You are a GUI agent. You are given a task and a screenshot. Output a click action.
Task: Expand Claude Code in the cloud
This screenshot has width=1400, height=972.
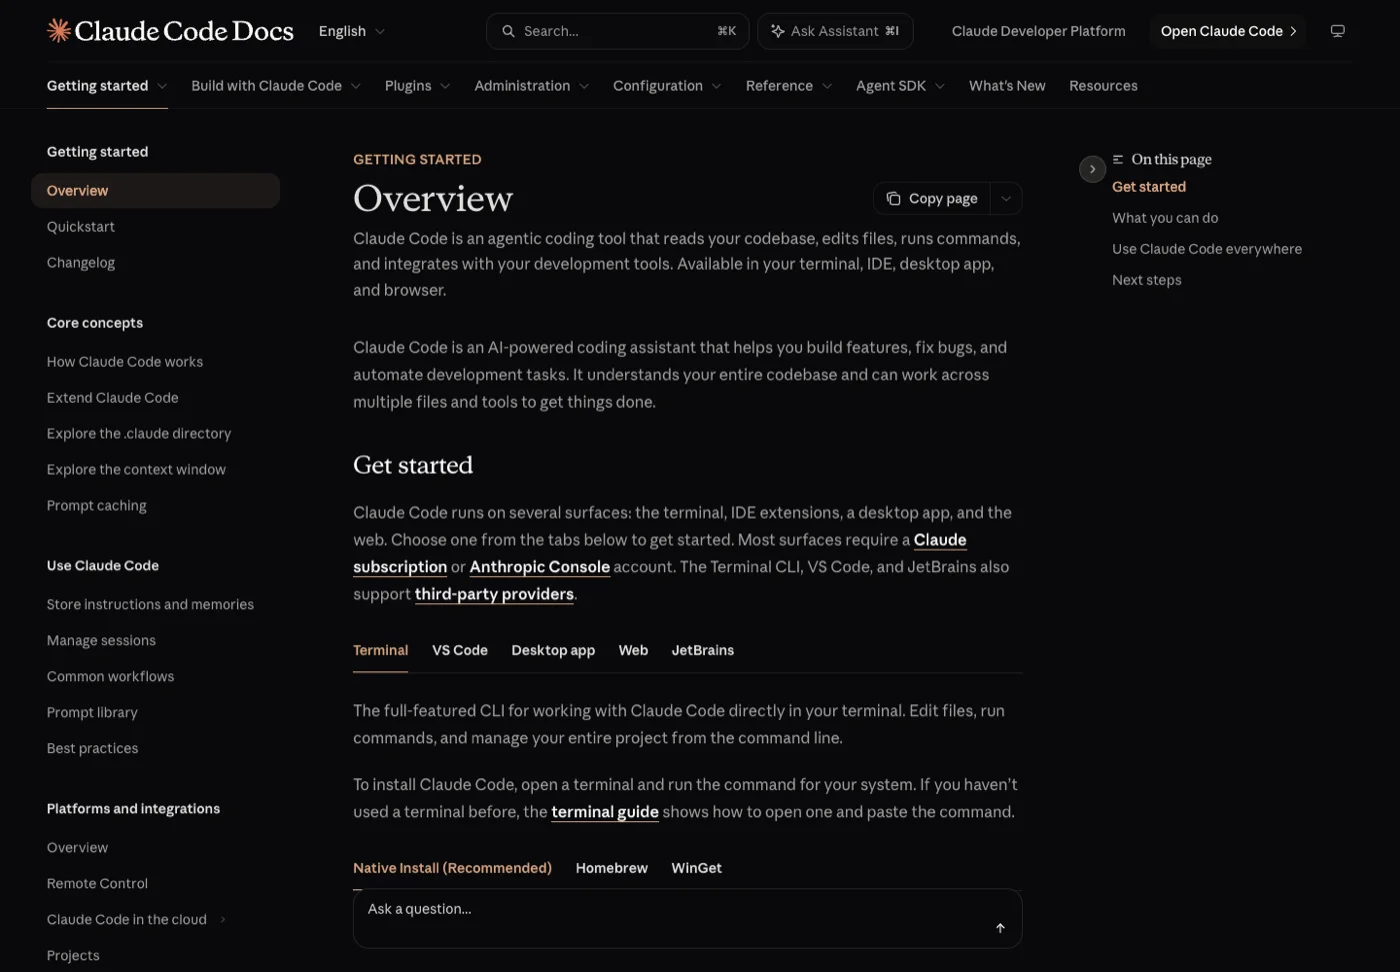[x=222, y=919]
